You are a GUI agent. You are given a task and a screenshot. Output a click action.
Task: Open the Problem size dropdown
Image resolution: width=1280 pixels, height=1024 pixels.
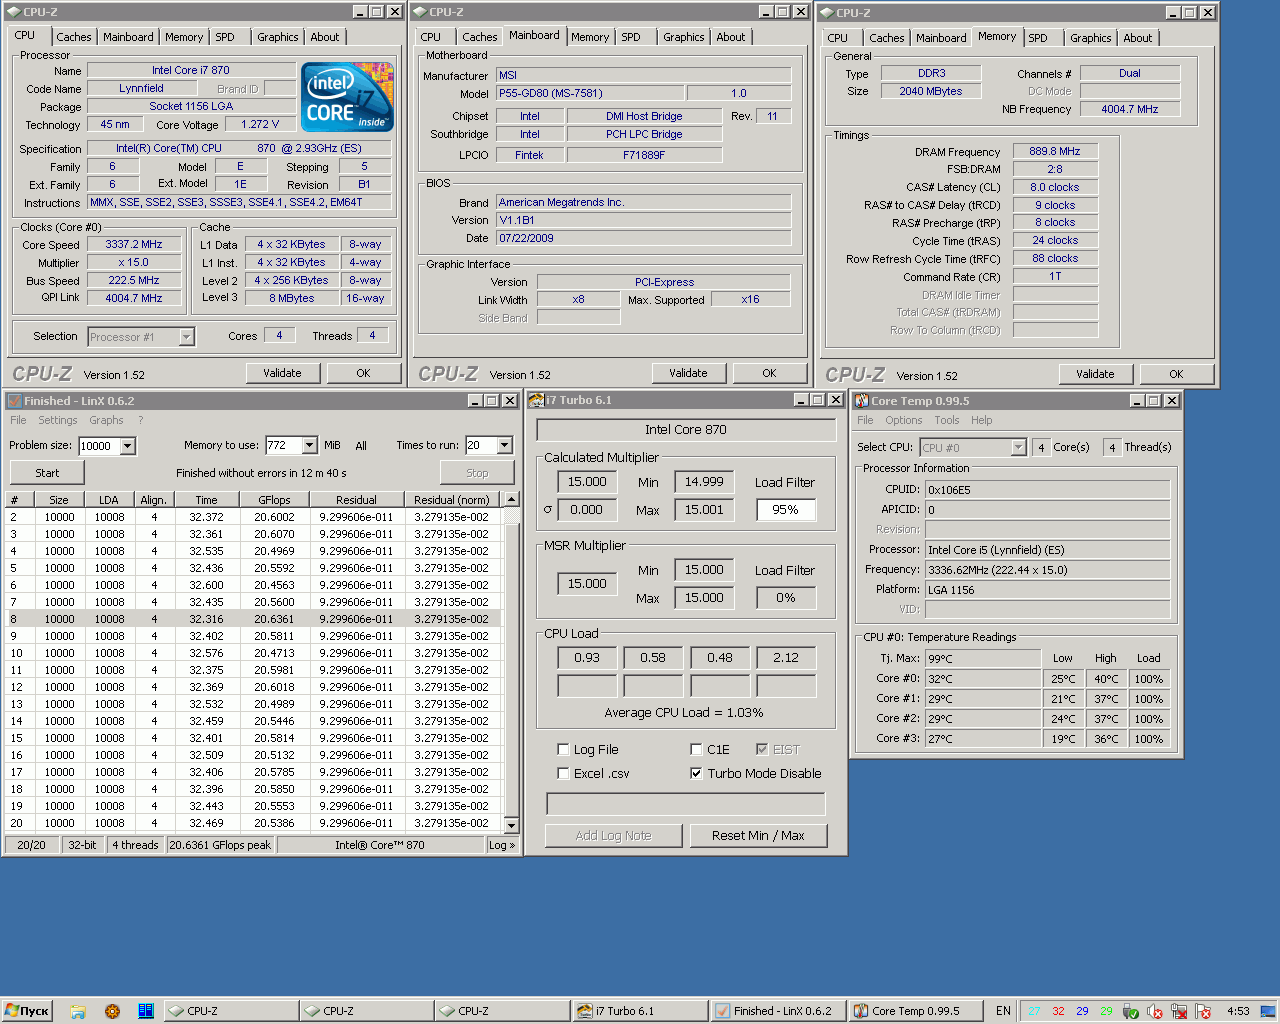(x=128, y=446)
